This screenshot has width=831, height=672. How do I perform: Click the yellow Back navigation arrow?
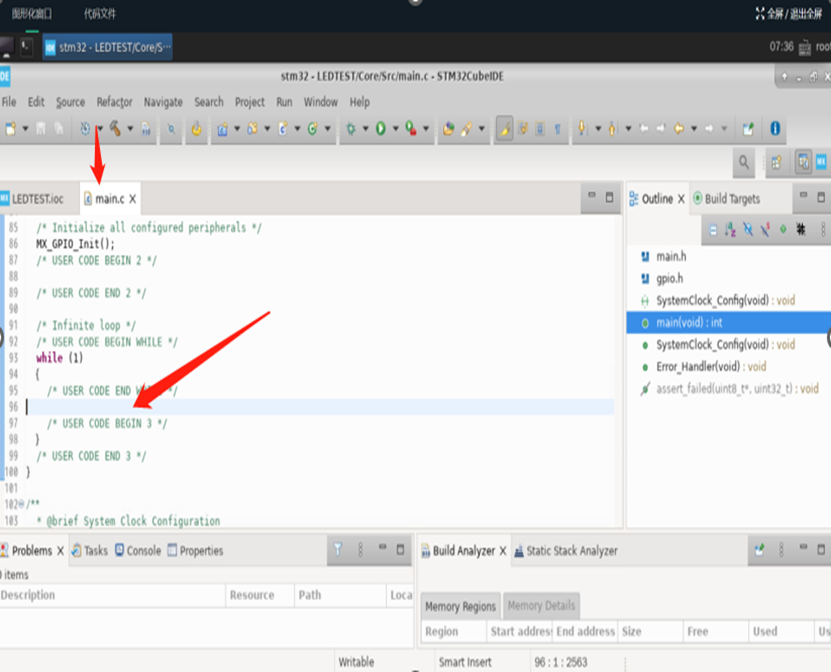pos(679,128)
